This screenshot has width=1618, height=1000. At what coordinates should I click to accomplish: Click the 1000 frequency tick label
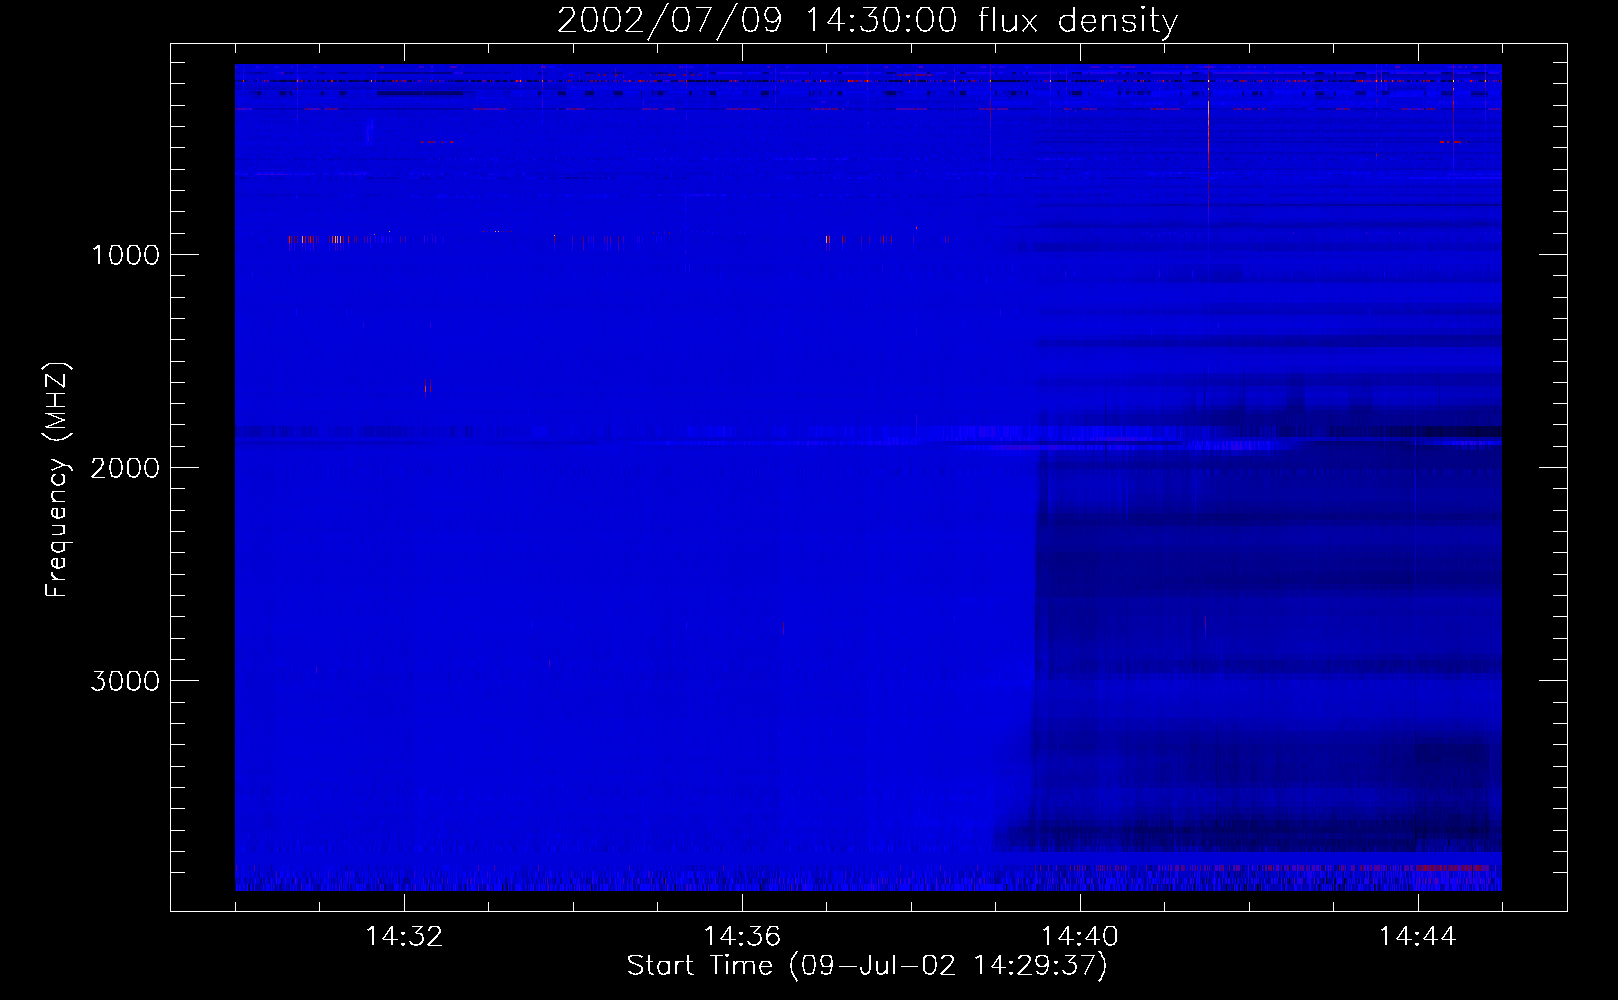click(125, 255)
